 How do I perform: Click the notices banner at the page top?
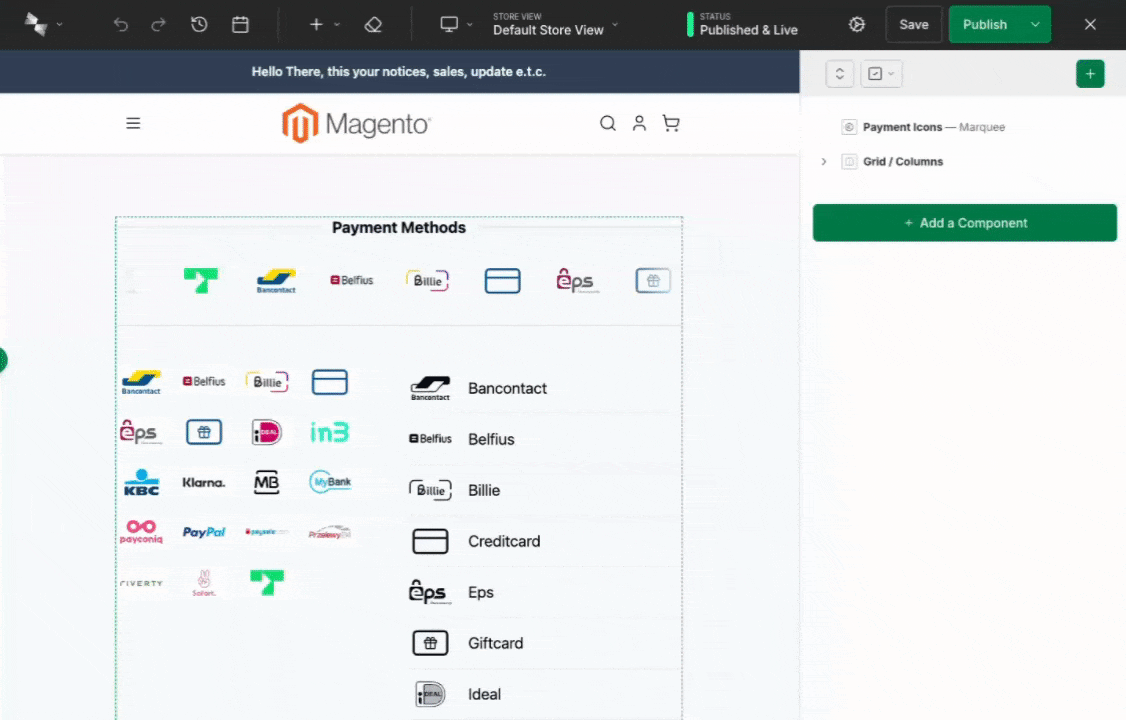pyautogui.click(x=399, y=71)
